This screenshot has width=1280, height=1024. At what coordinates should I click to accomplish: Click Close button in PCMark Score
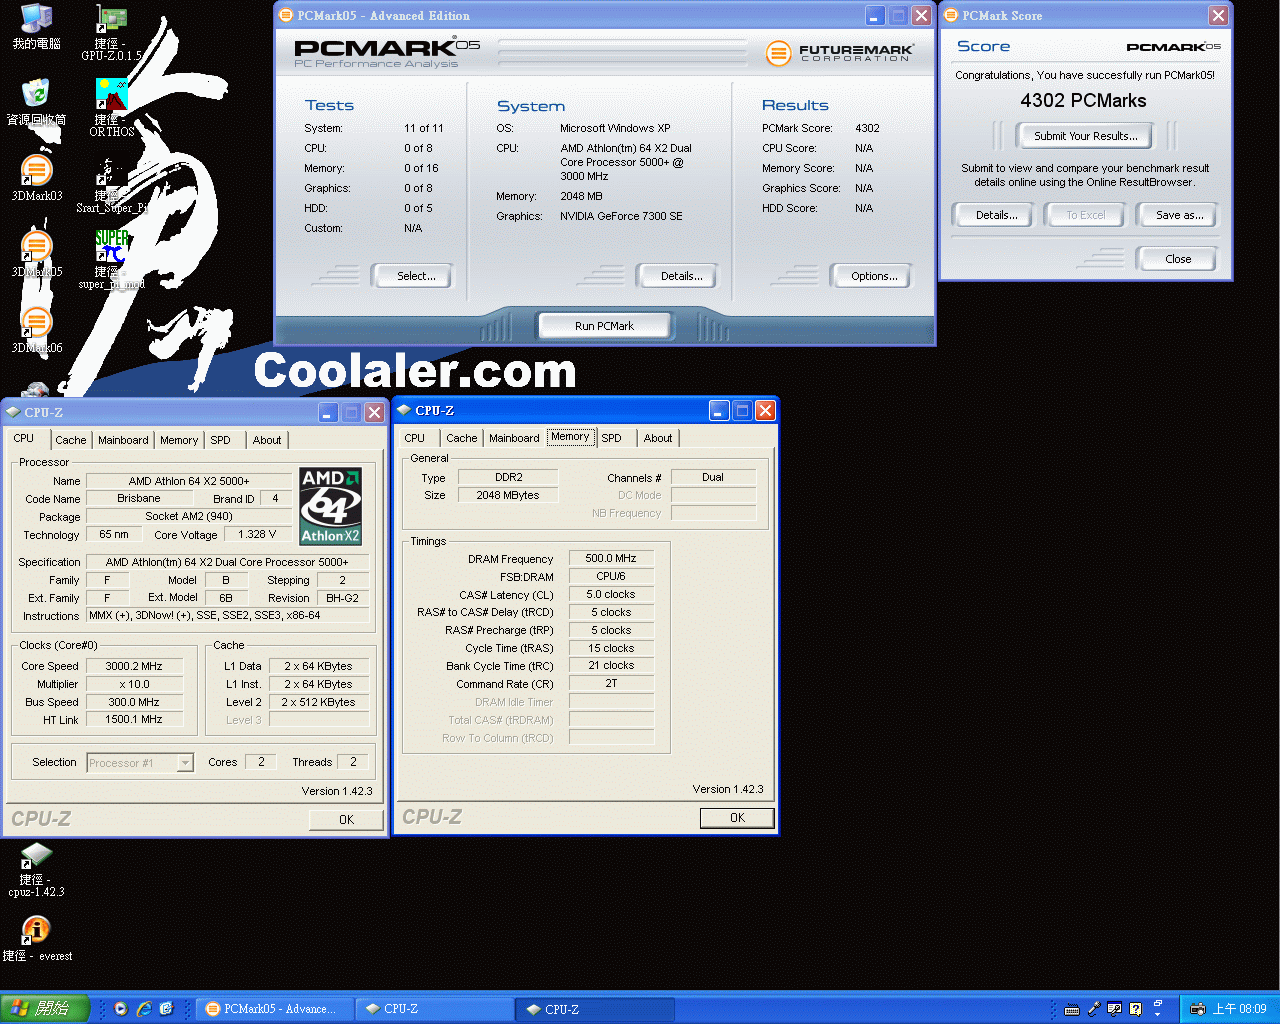click(1177, 259)
